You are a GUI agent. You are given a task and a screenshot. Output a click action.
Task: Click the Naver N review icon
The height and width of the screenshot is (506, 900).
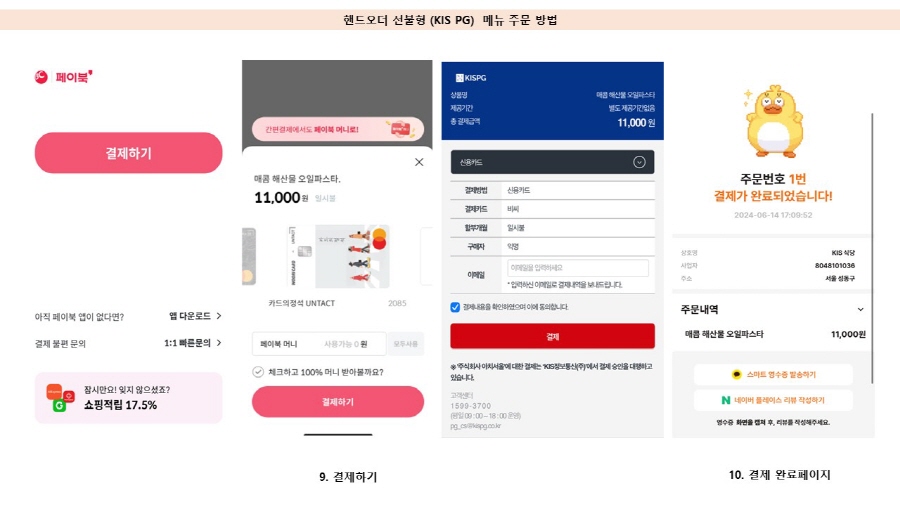tap(726, 400)
